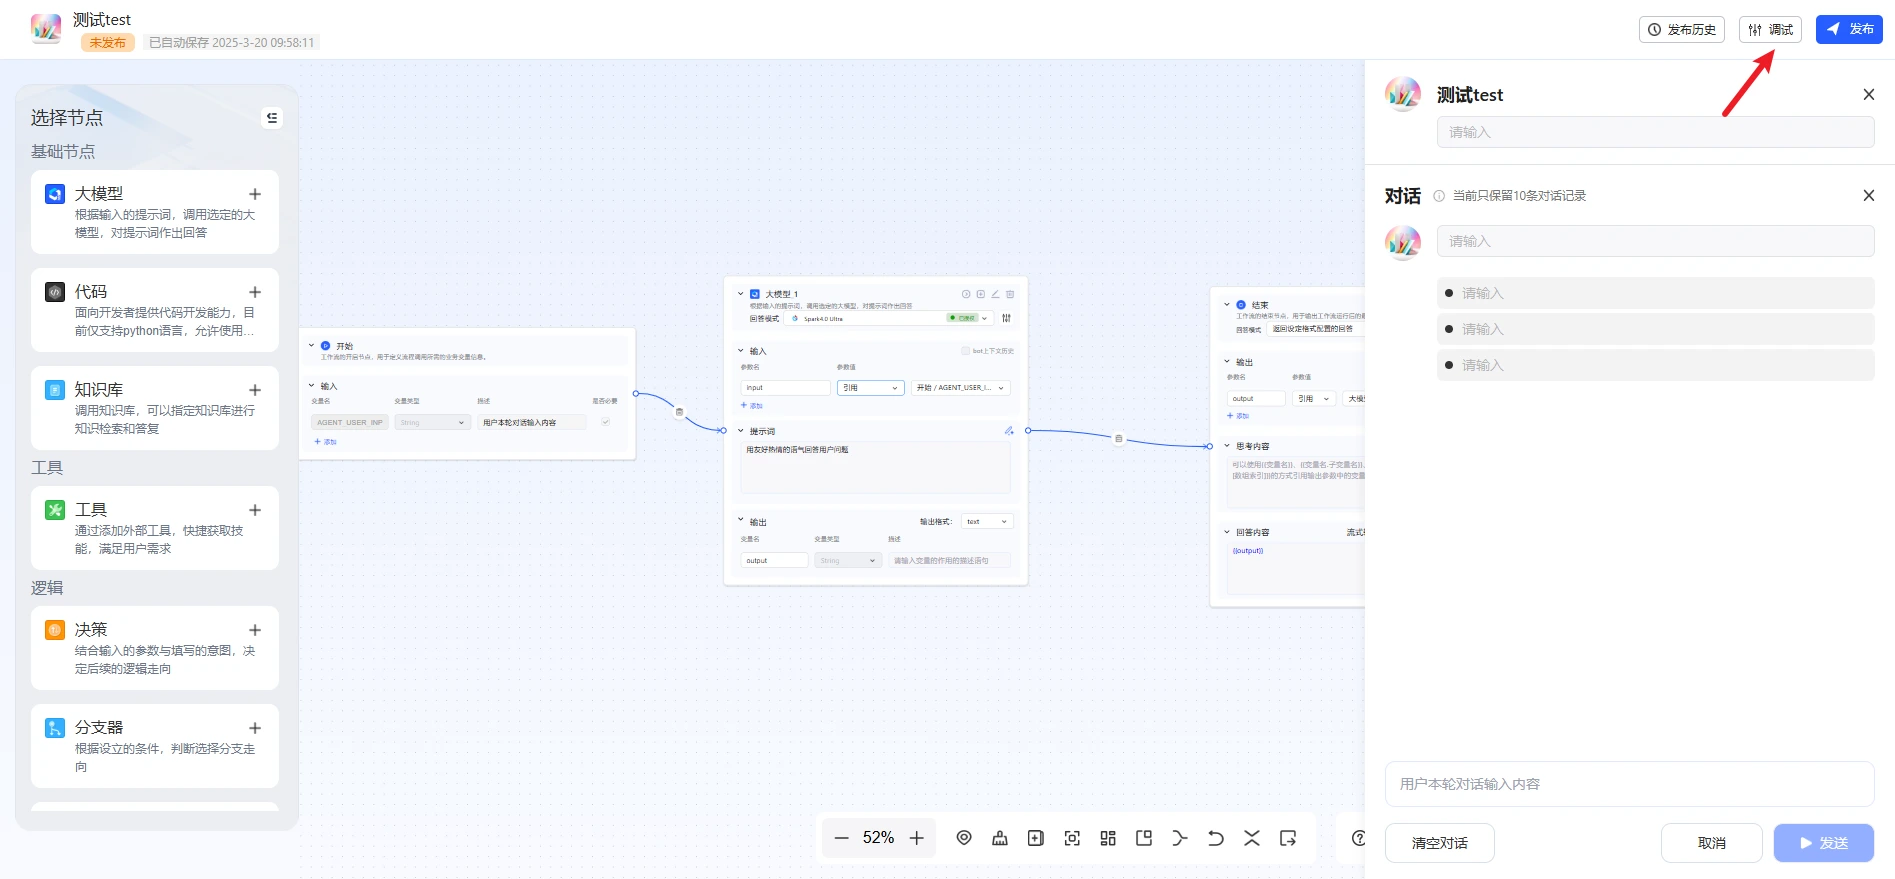Click the 调试 debug button

tap(1769, 30)
